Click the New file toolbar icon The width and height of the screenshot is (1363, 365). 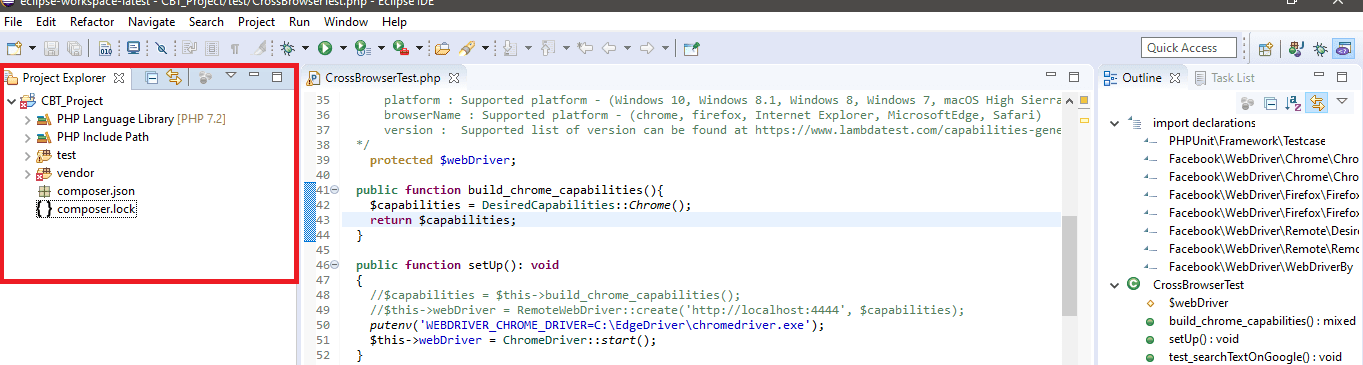click(x=14, y=47)
